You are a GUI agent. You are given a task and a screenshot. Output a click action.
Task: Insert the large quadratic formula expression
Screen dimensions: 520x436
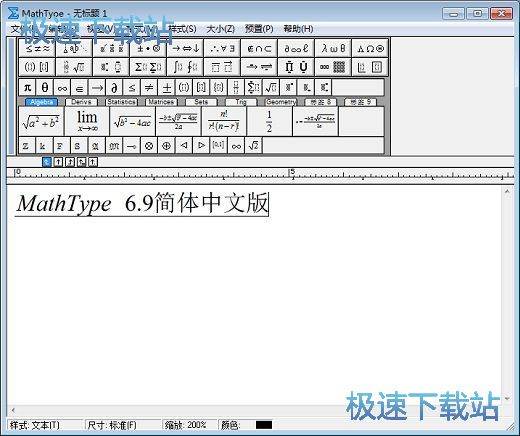(178, 121)
